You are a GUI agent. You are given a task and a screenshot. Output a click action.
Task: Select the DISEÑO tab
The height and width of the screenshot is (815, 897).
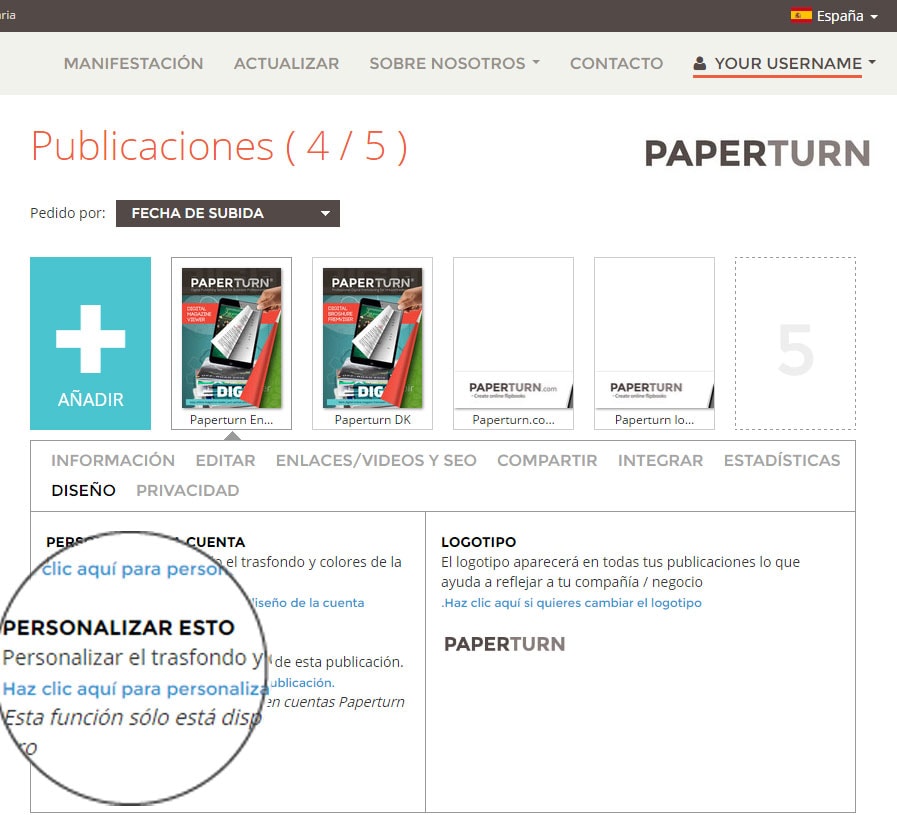coord(84,491)
